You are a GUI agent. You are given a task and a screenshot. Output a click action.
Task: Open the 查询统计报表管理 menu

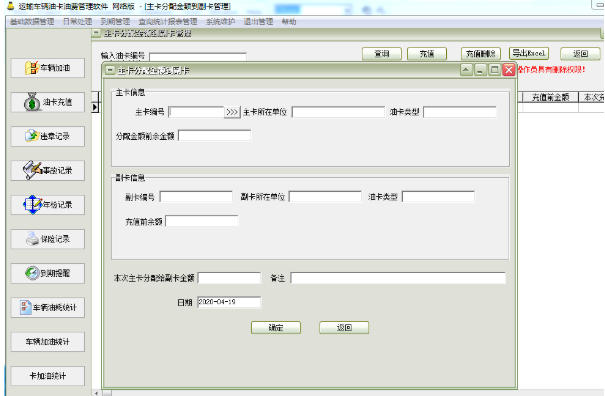click(x=168, y=22)
